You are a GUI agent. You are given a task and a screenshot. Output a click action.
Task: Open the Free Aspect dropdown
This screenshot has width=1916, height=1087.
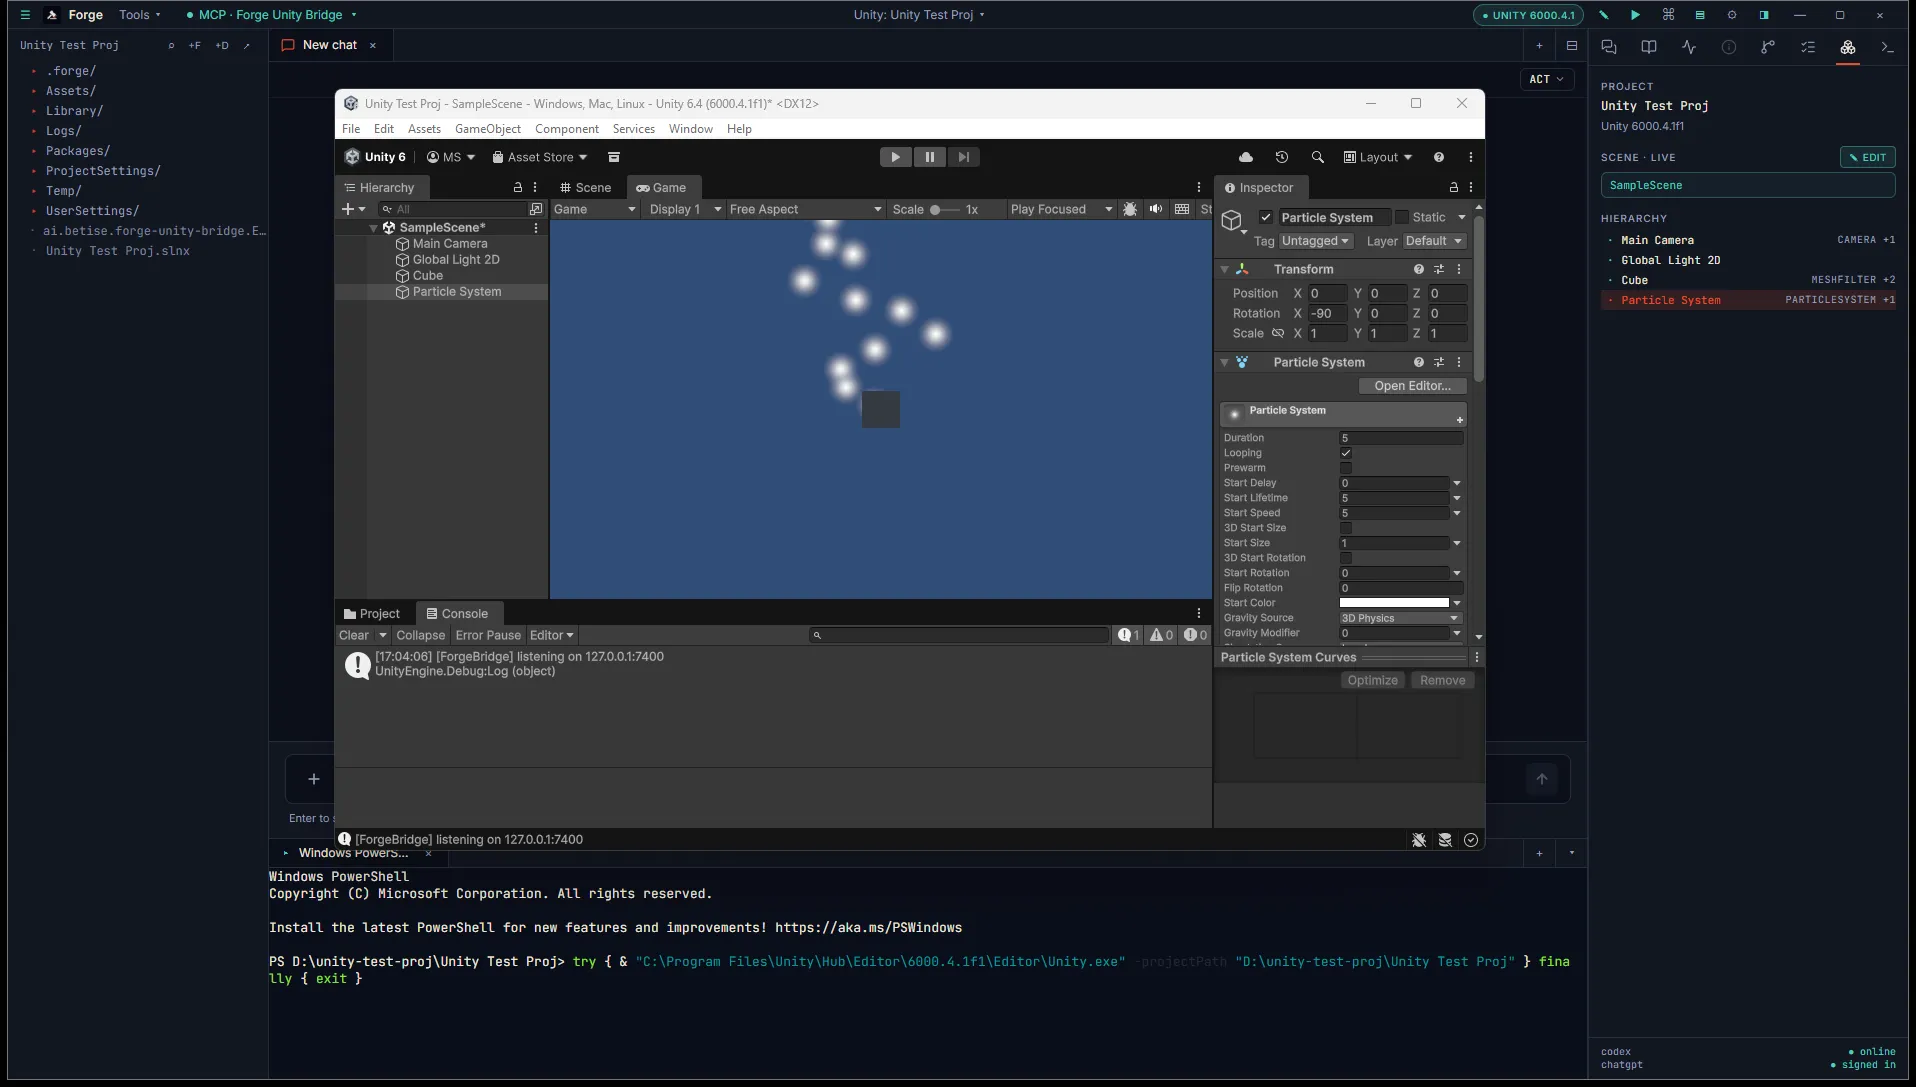coord(805,209)
